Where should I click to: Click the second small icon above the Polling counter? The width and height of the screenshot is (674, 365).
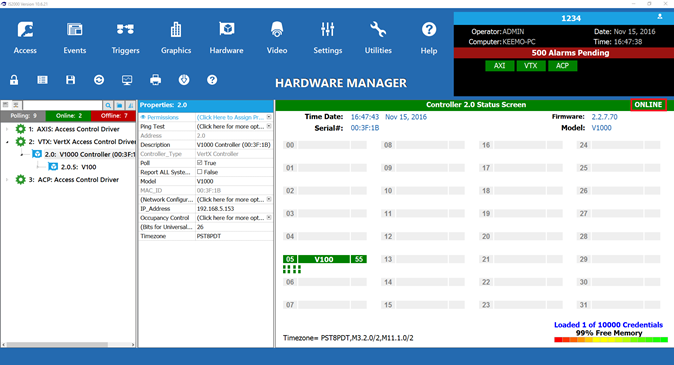tap(15, 104)
